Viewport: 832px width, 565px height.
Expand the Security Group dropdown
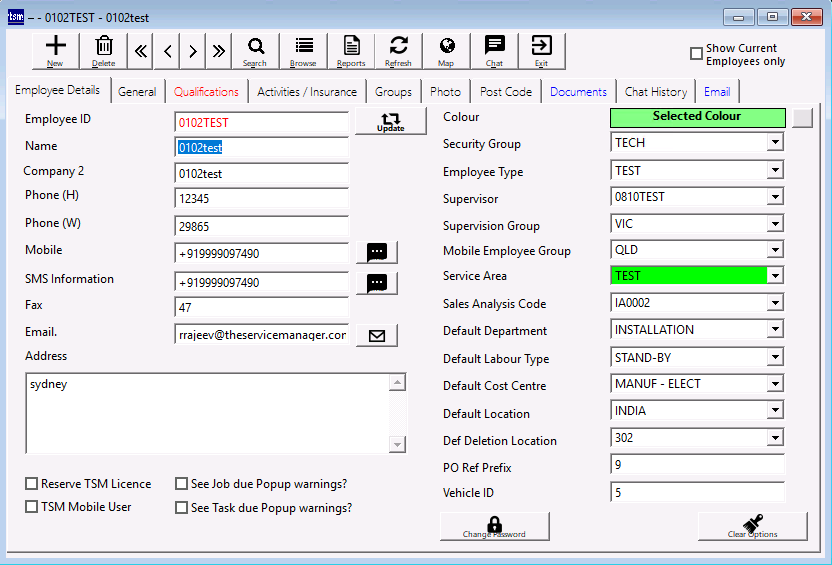(774, 143)
